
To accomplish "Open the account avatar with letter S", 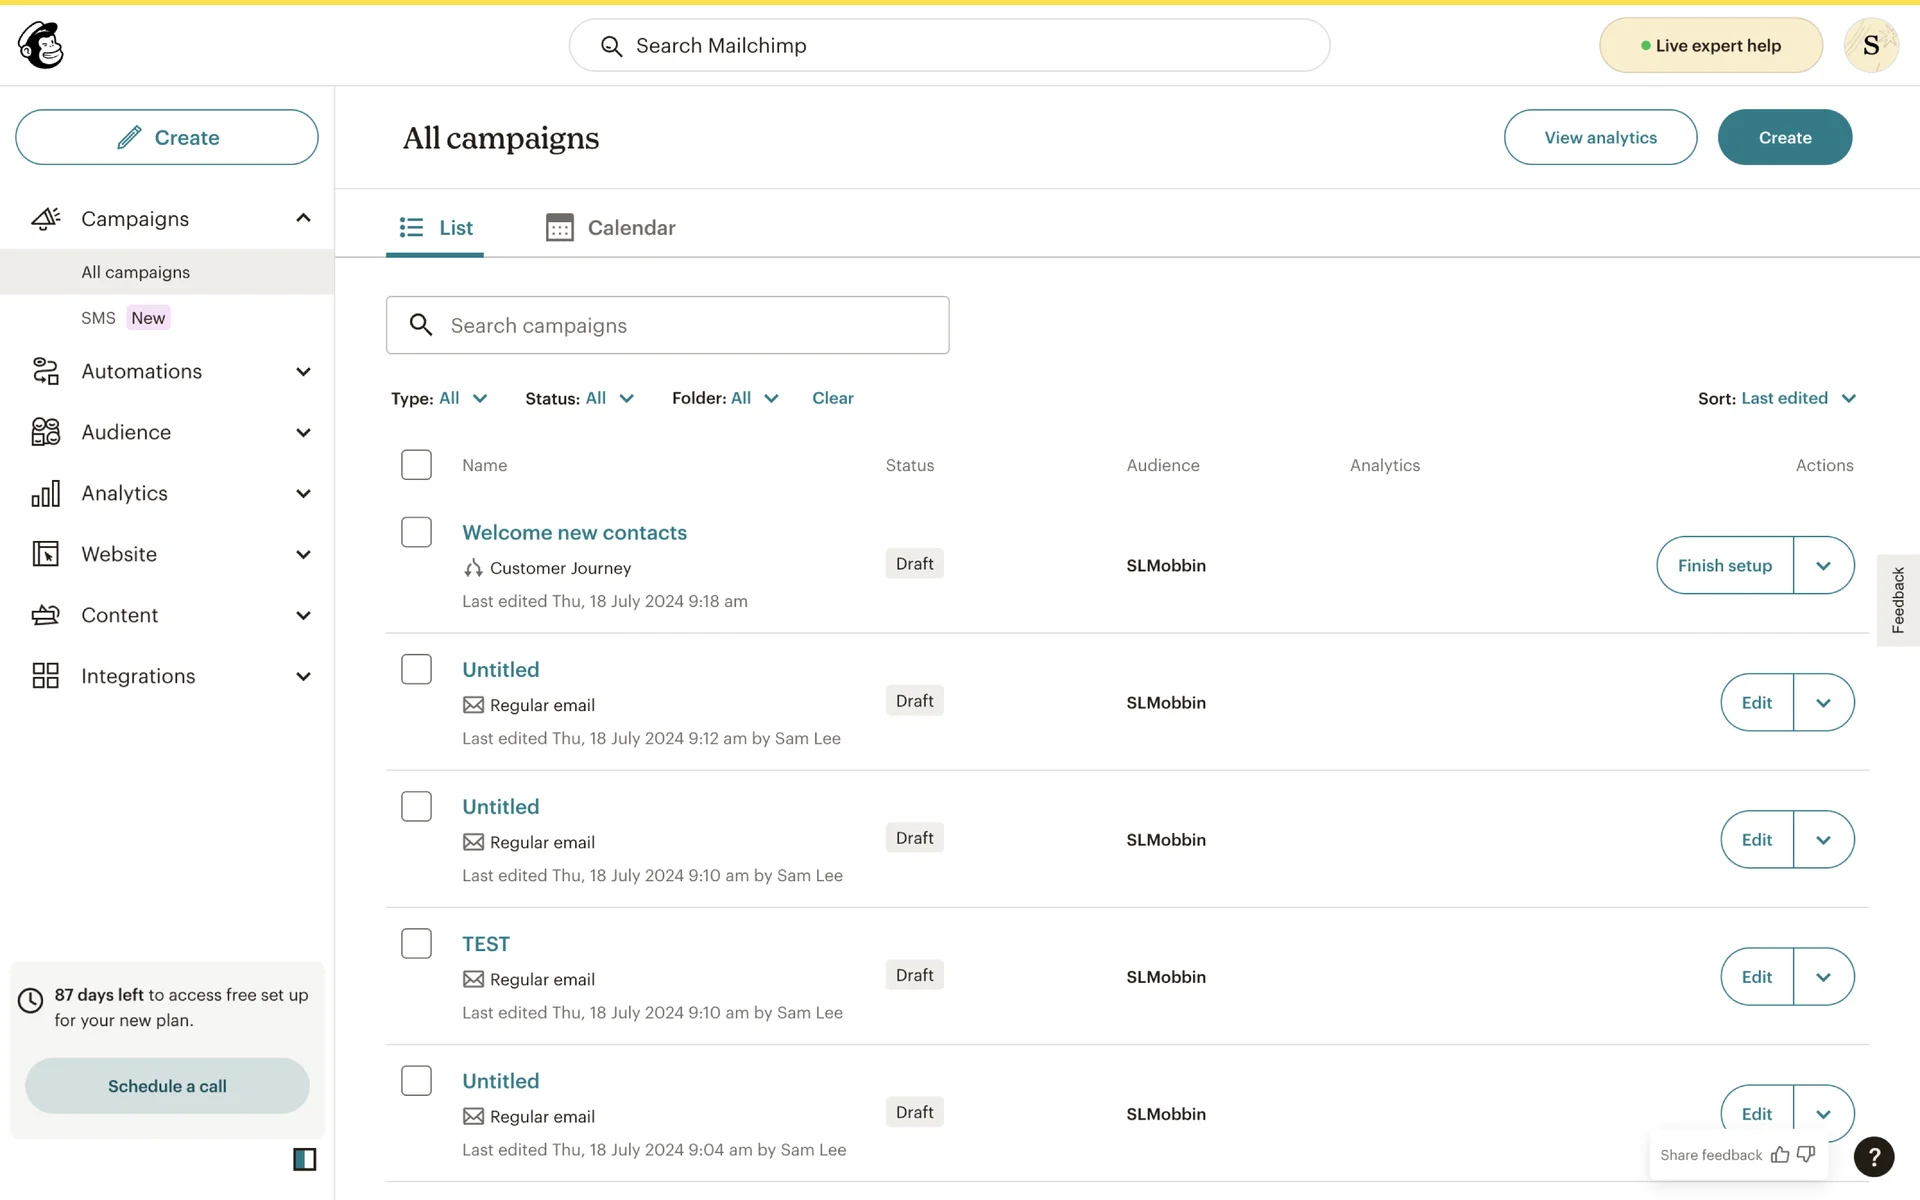I will pyautogui.click(x=1870, y=45).
